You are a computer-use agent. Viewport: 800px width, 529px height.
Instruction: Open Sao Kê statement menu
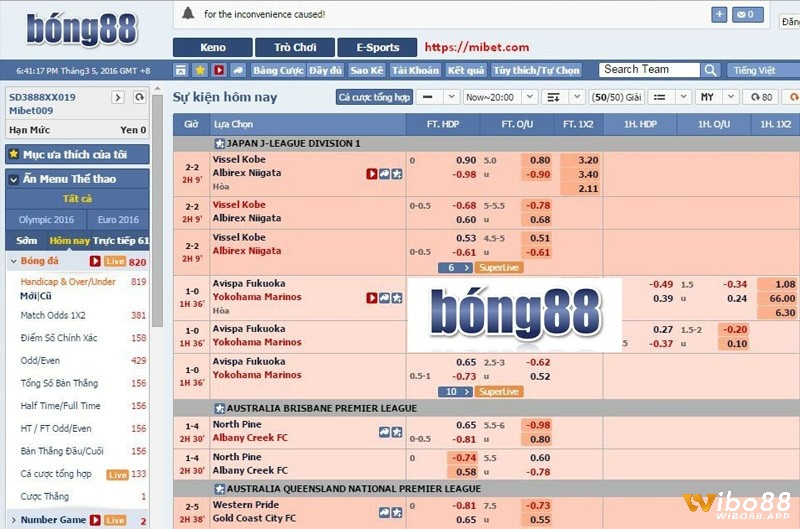click(x=366, y=70)
